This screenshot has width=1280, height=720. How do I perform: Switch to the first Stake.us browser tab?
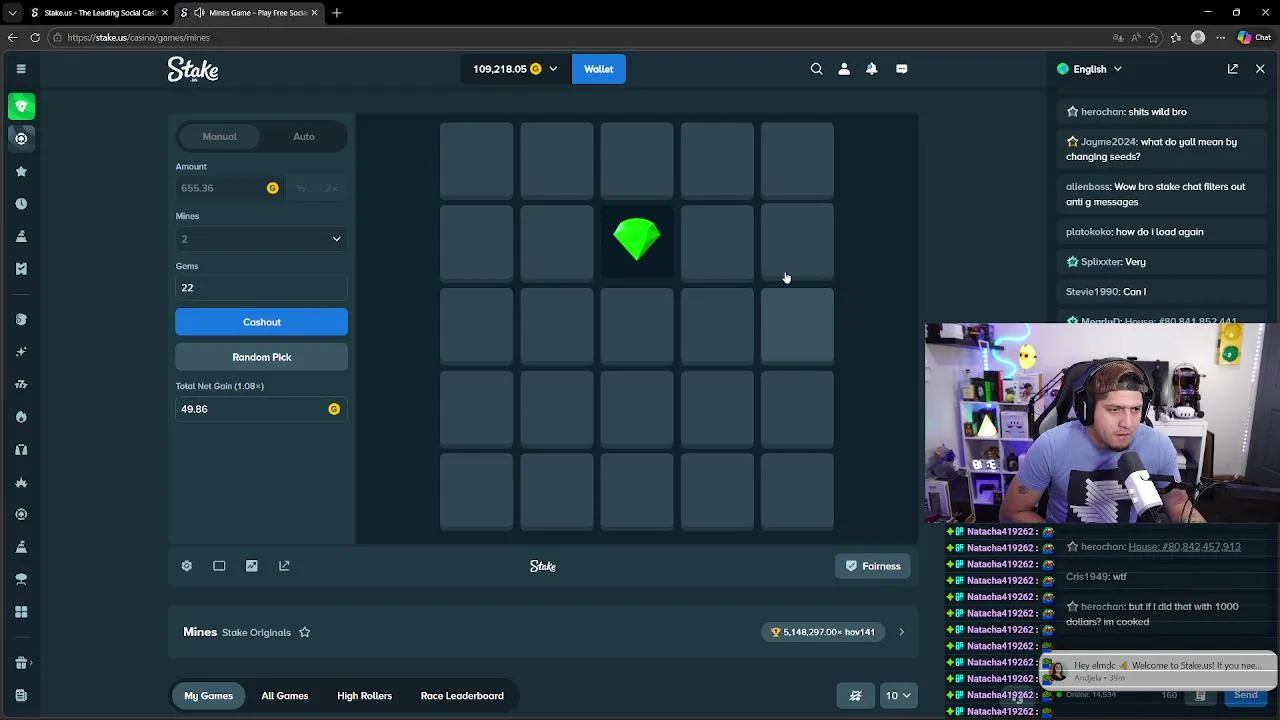[98, 13]
